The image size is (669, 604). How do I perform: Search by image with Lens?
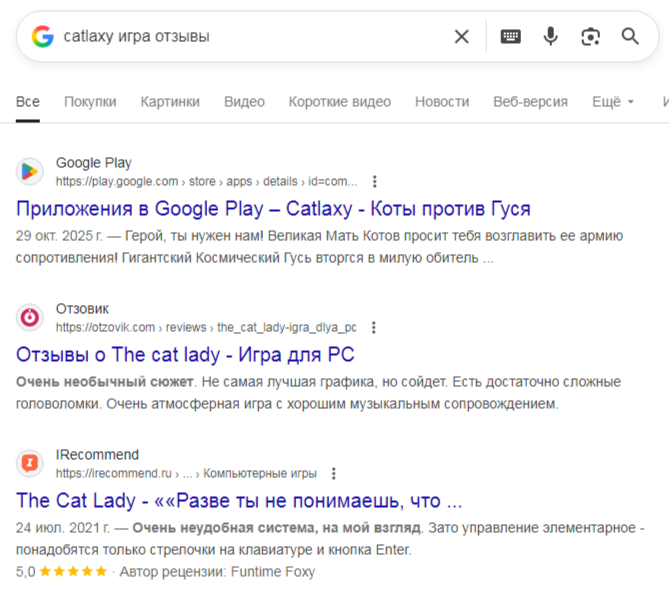pyautogui.click(x=590, y=37)
